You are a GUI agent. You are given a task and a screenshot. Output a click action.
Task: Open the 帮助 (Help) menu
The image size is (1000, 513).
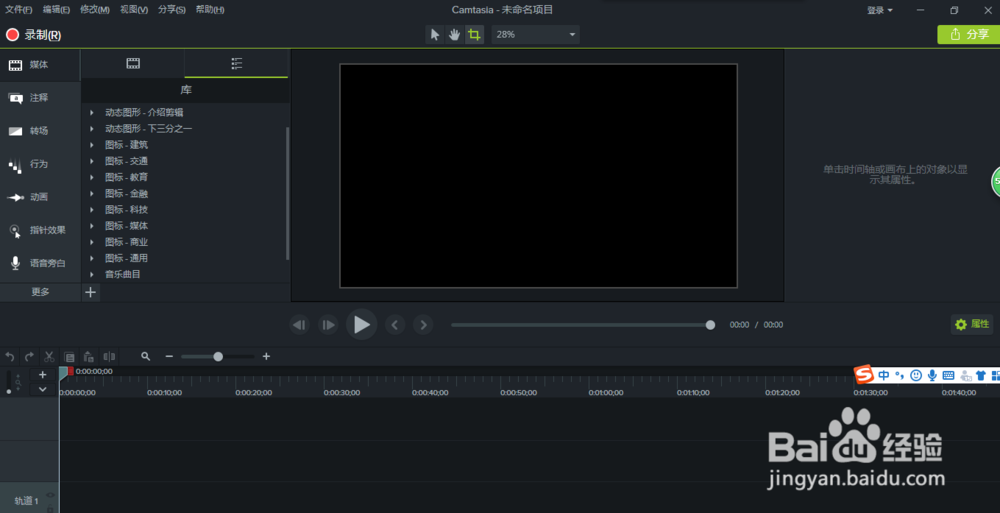(x=210, y=10)
